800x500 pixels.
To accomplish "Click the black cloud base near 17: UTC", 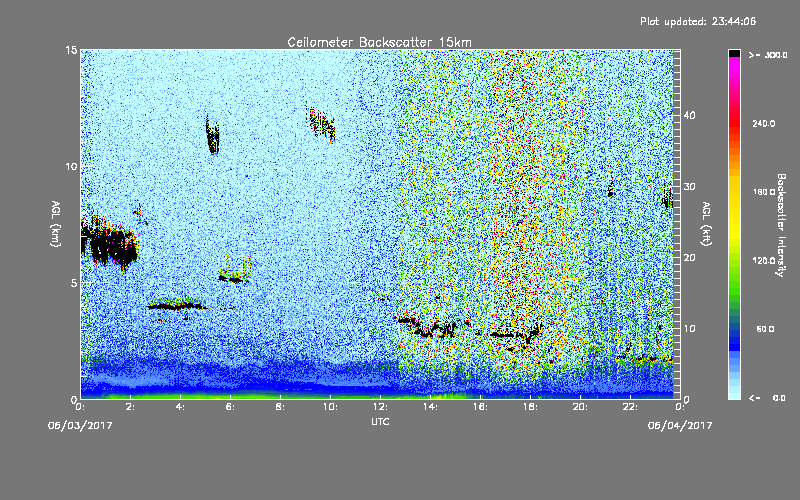I will pos(515,334).
